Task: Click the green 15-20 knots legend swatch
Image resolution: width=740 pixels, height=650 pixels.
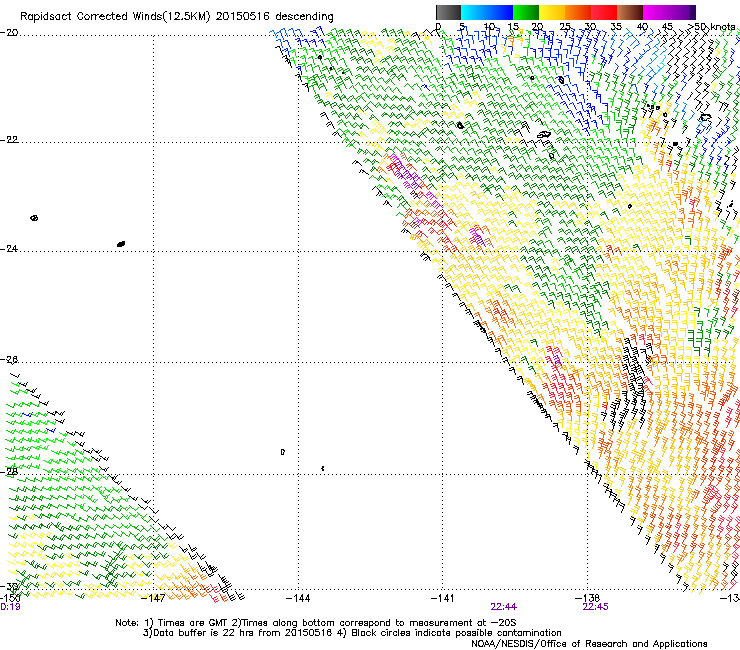Action: 526,12
